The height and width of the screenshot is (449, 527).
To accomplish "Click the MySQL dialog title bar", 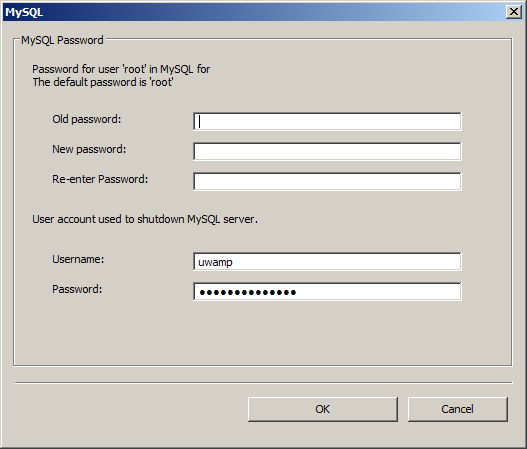I will click(252, 12).
